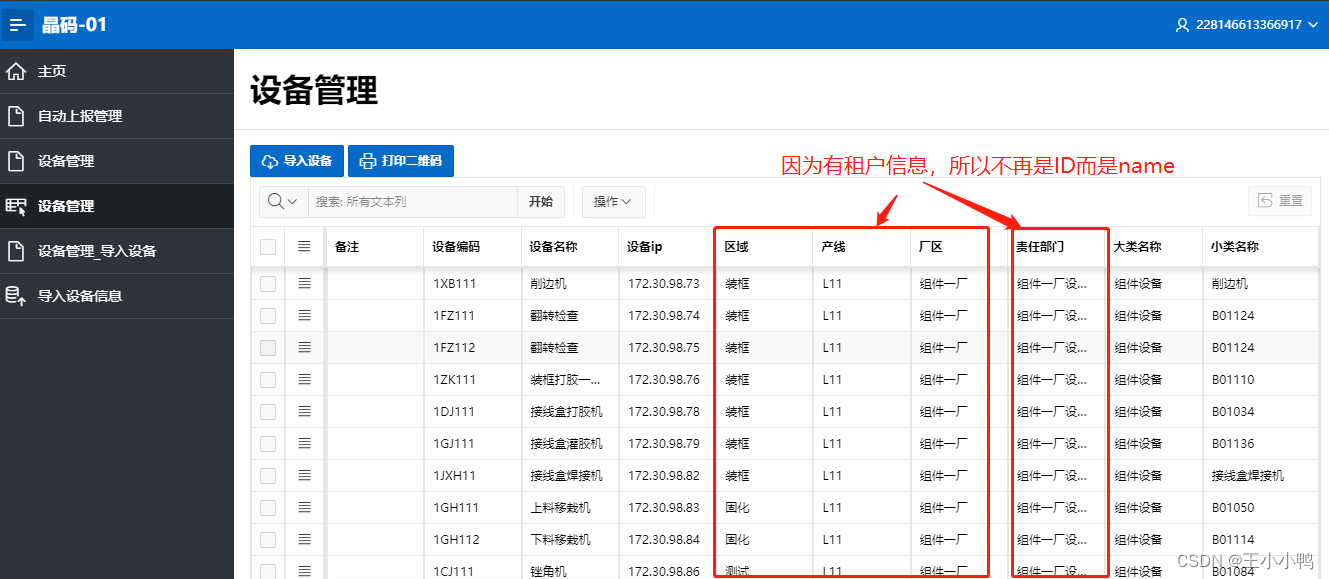1329x579 pixels.
Task: Click the 接线盒打胶机 device name cell
Action: (570, 412)
